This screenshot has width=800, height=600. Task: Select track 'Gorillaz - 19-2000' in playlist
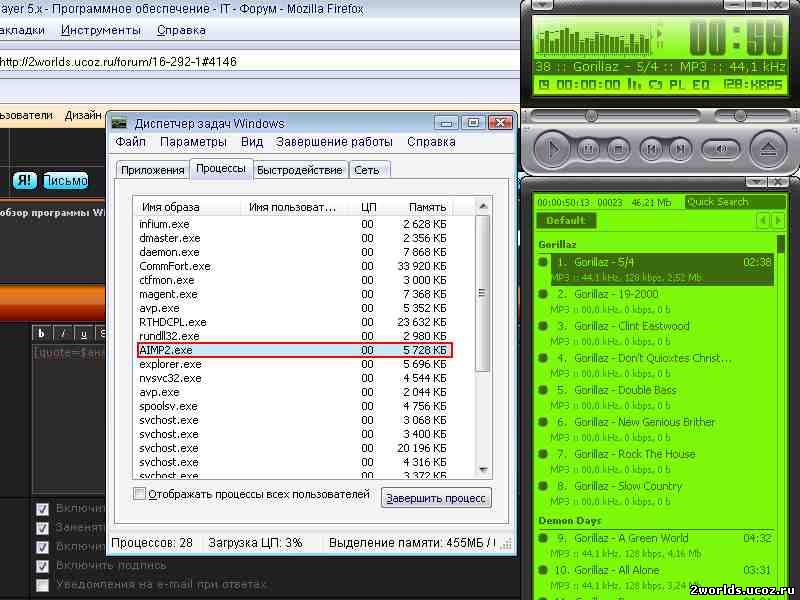(x=656, y=301)
